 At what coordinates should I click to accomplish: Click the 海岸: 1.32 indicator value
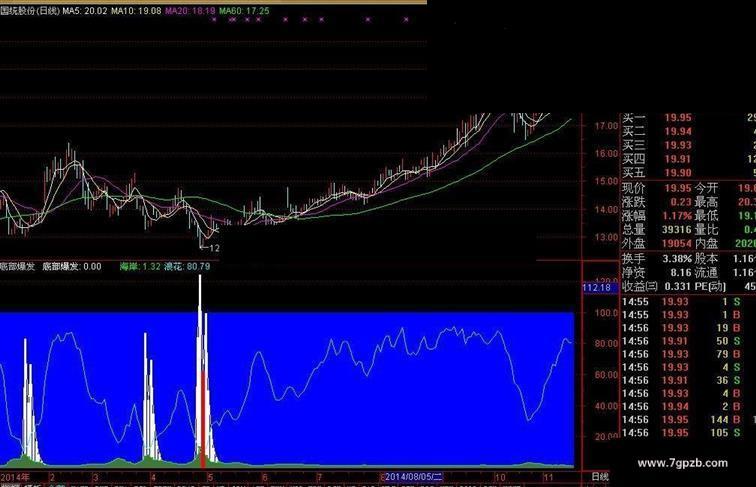(140, 266)
